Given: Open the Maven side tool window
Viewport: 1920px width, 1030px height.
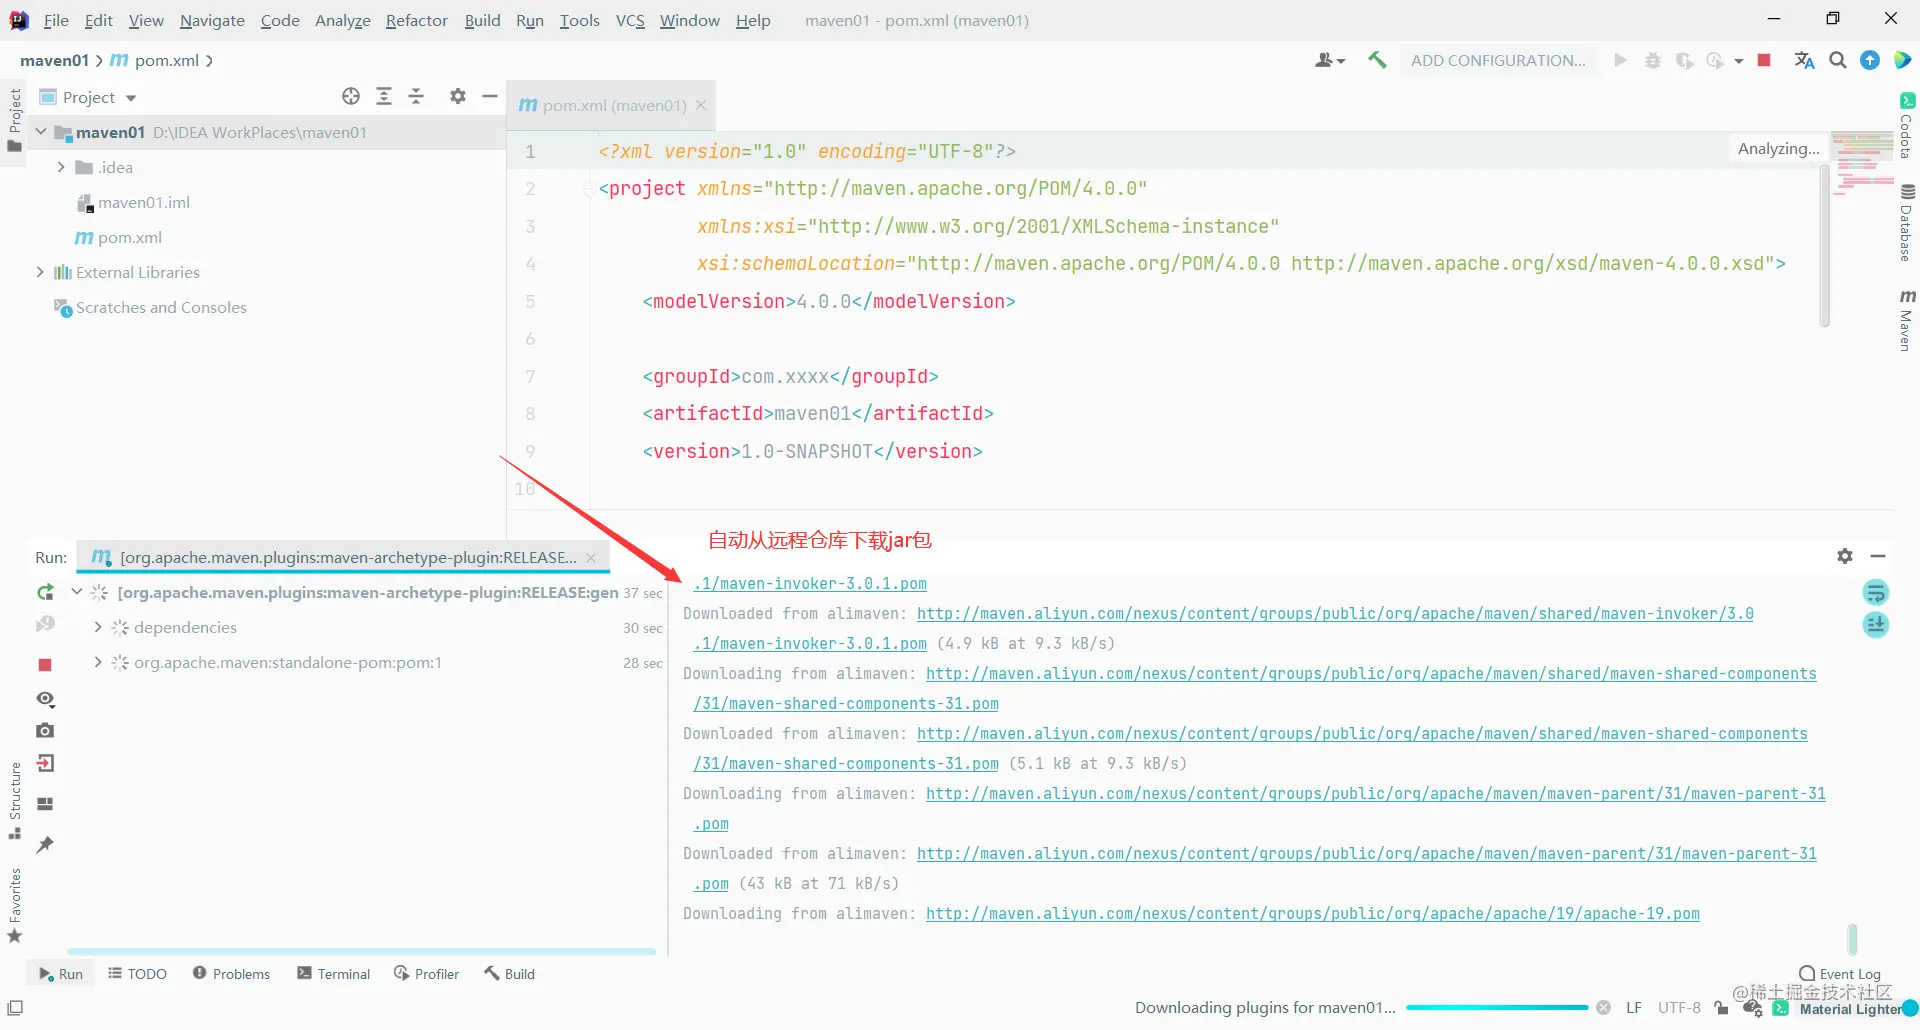Looking at the screenshot, I should pos(1907,320).
